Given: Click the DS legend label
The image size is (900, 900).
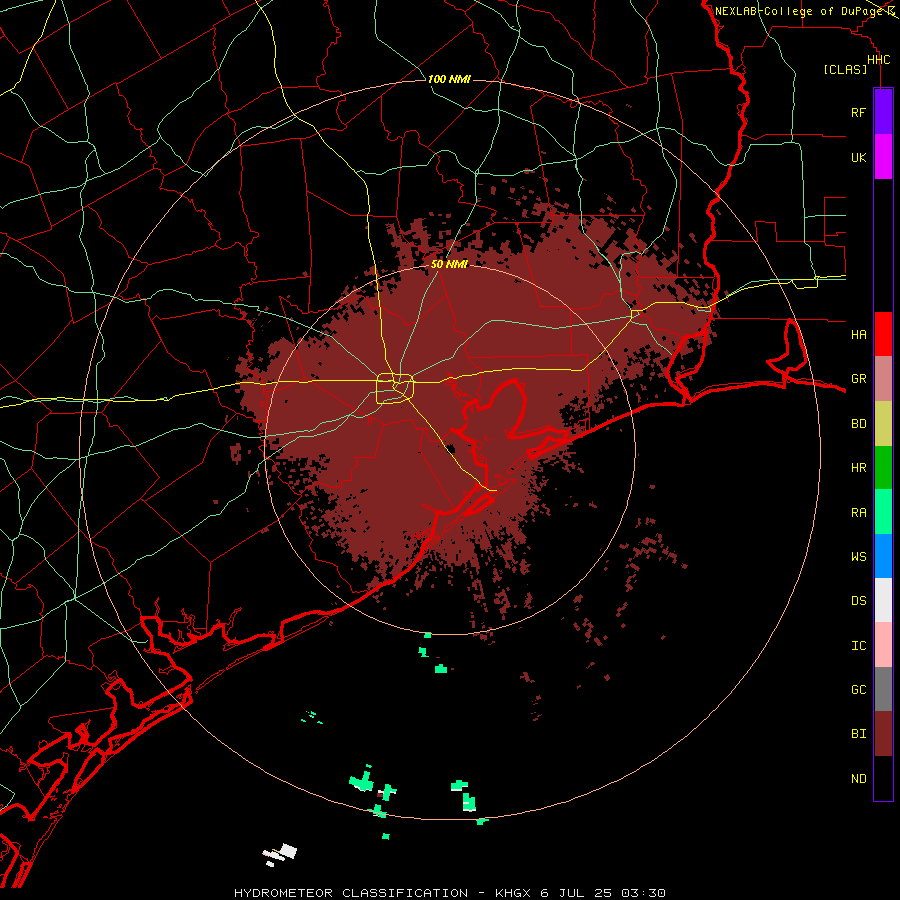Looking at the screenshot, I should pyautogui.click(x=858, y=601).
